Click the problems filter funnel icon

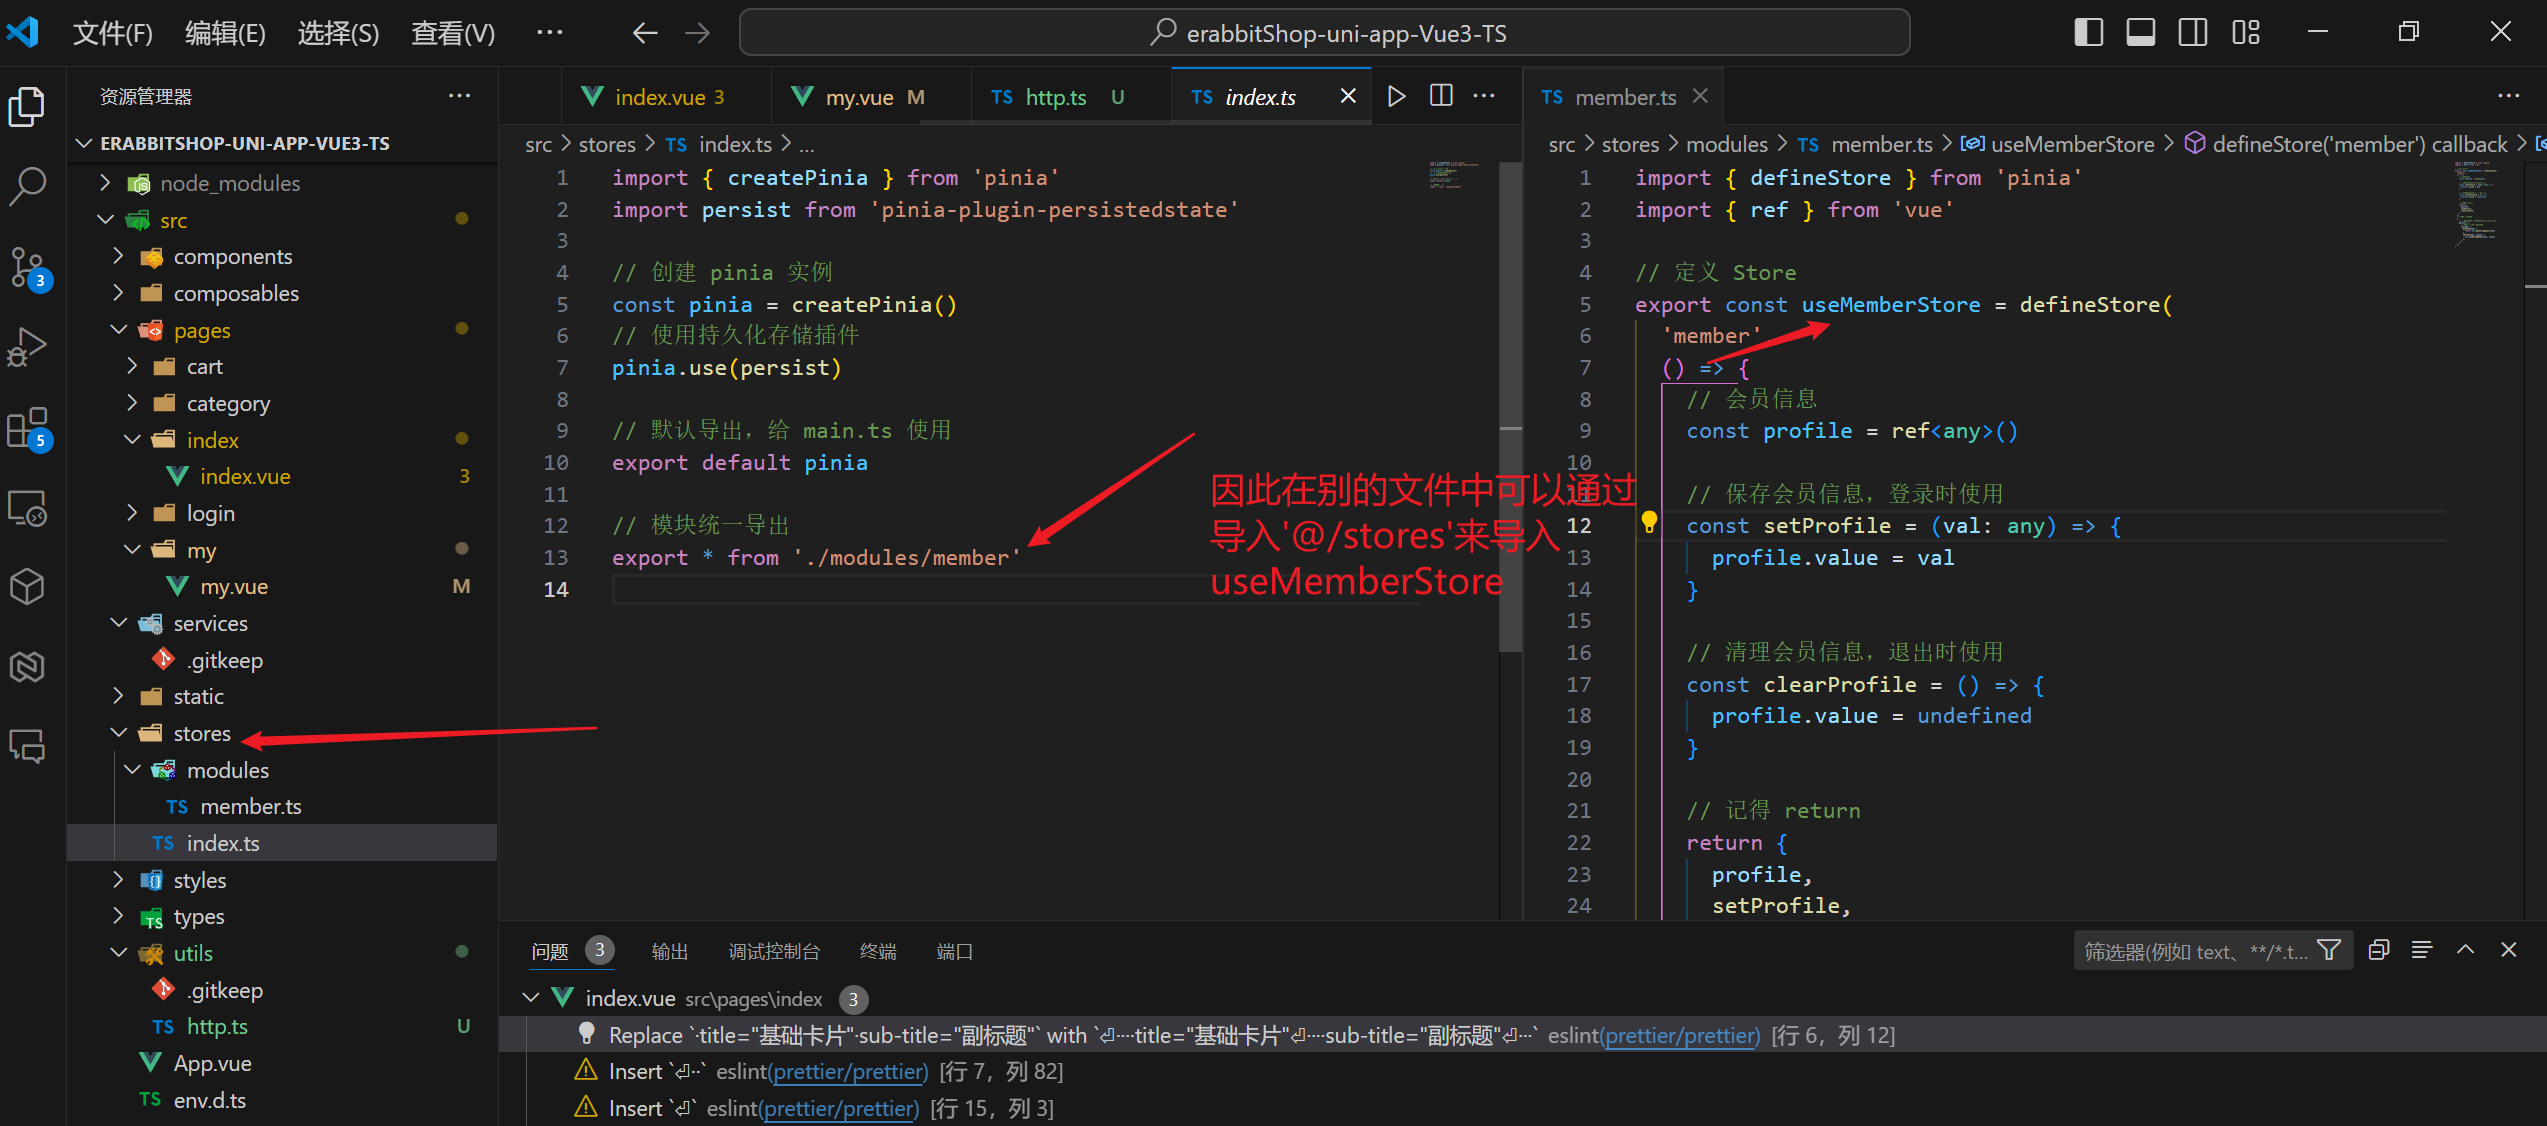coord(2329,950)
